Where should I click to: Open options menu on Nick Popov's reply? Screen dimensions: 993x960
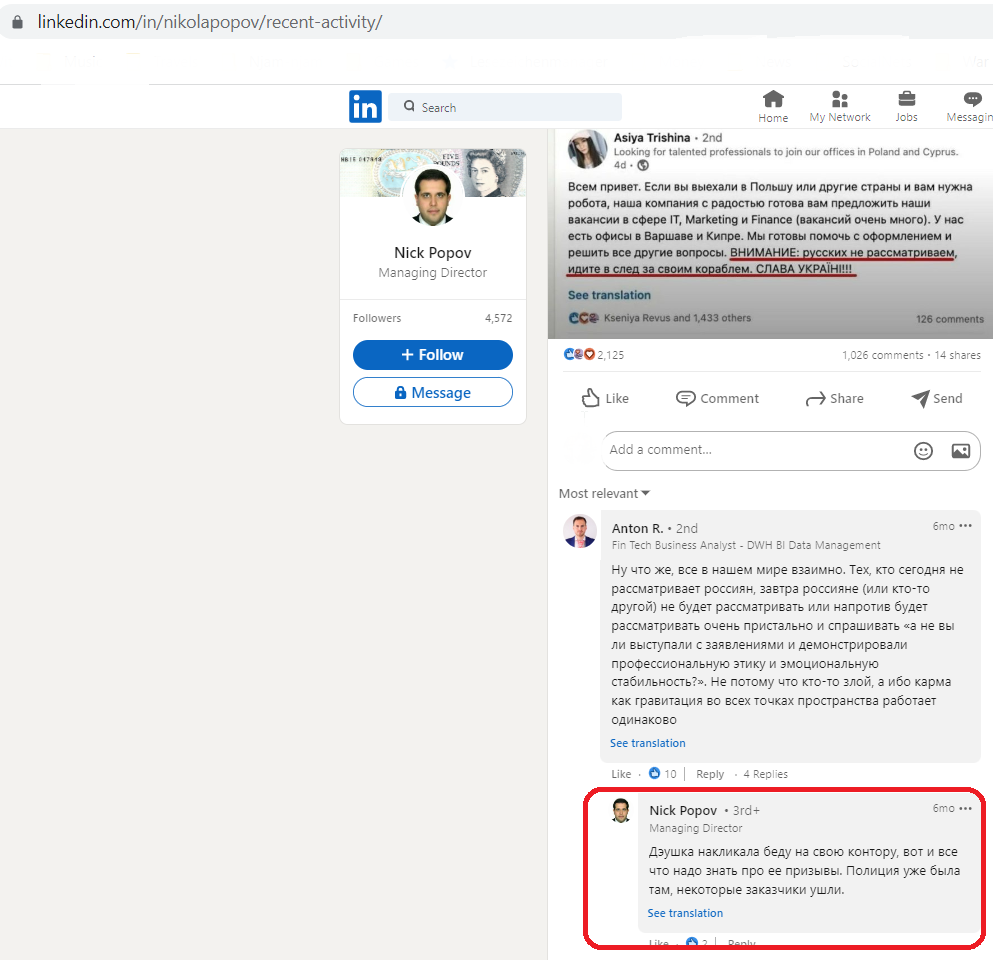point(965,809)
